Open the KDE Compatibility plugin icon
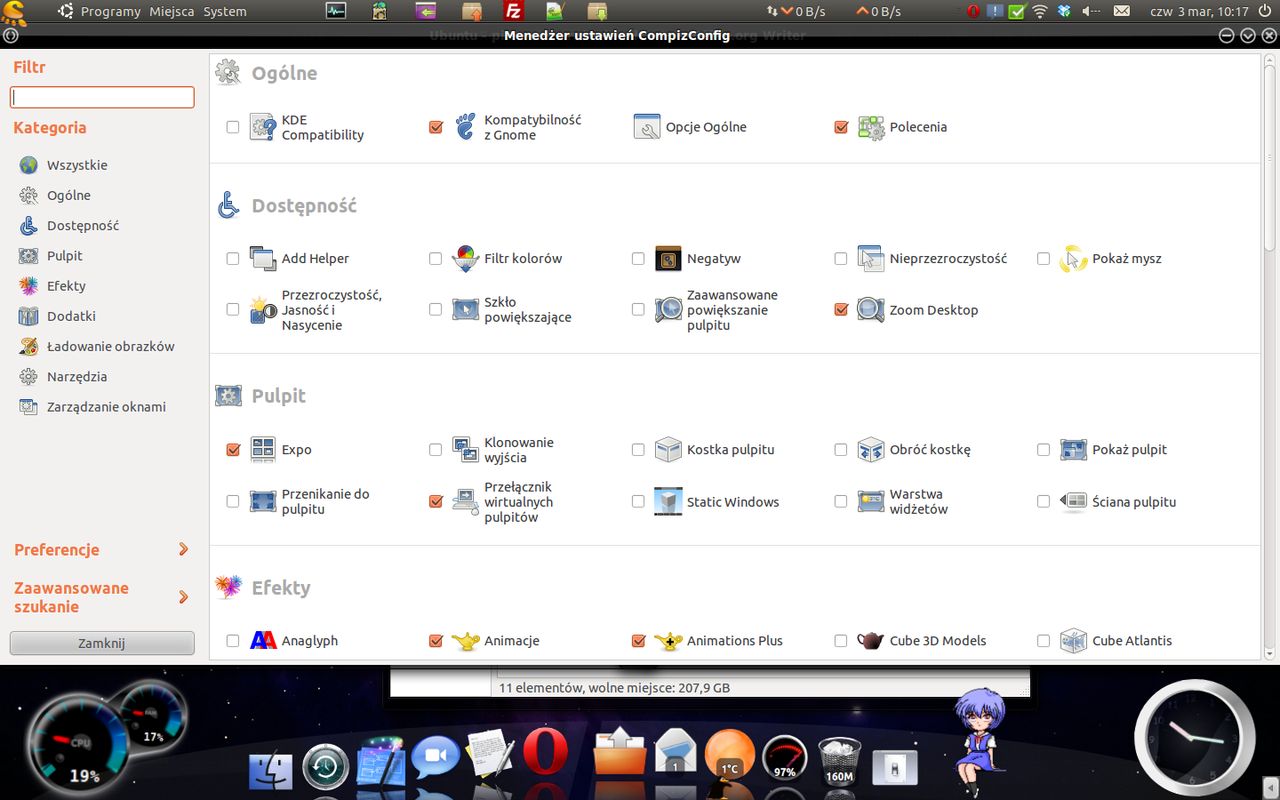The height and width of the screenshot is (800, 1280). point(263,127)
